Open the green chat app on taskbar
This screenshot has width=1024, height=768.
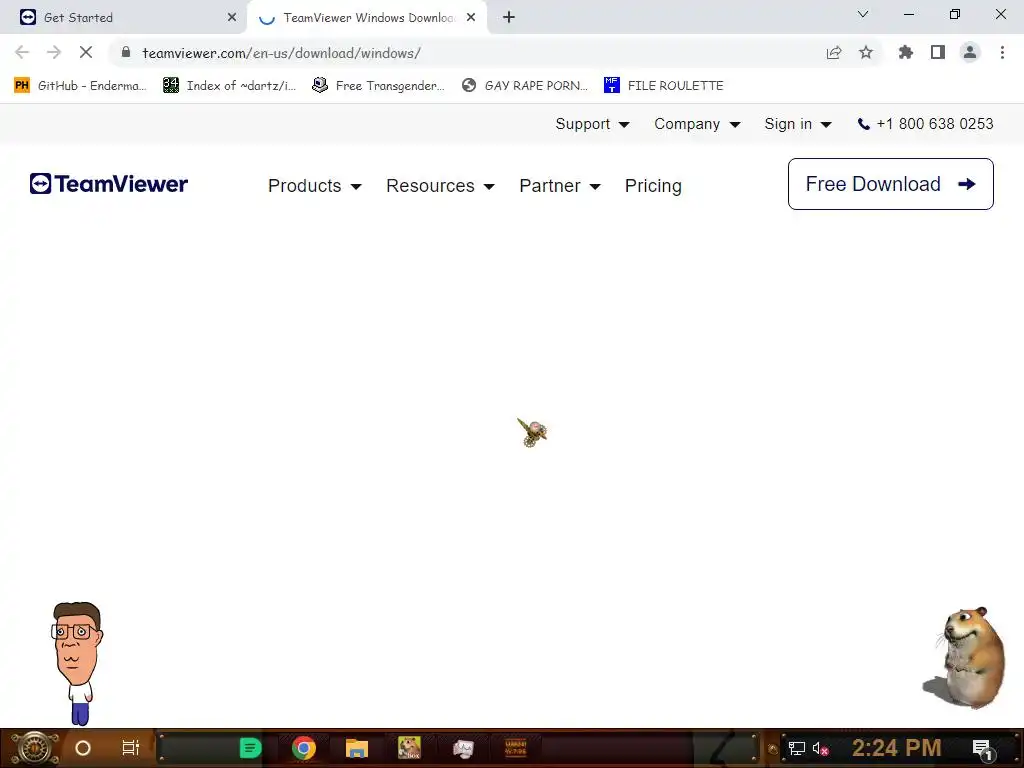[x=250, y=748]
